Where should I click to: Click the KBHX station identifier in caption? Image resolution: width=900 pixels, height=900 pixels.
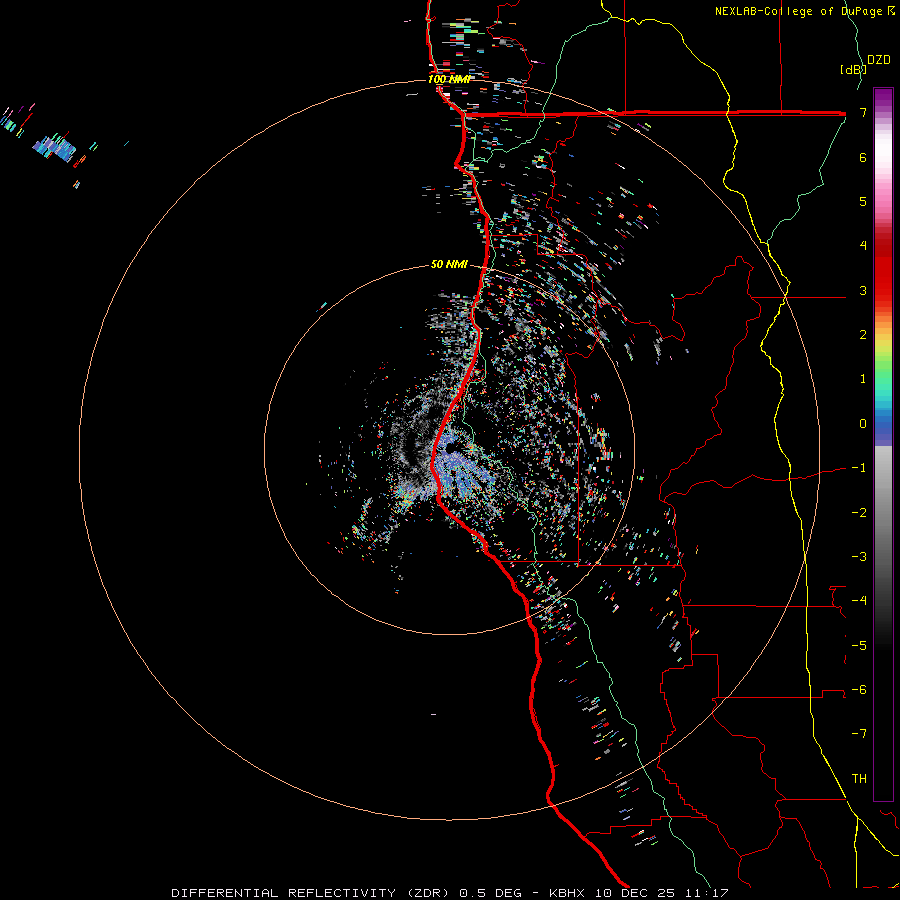[567, 893]
